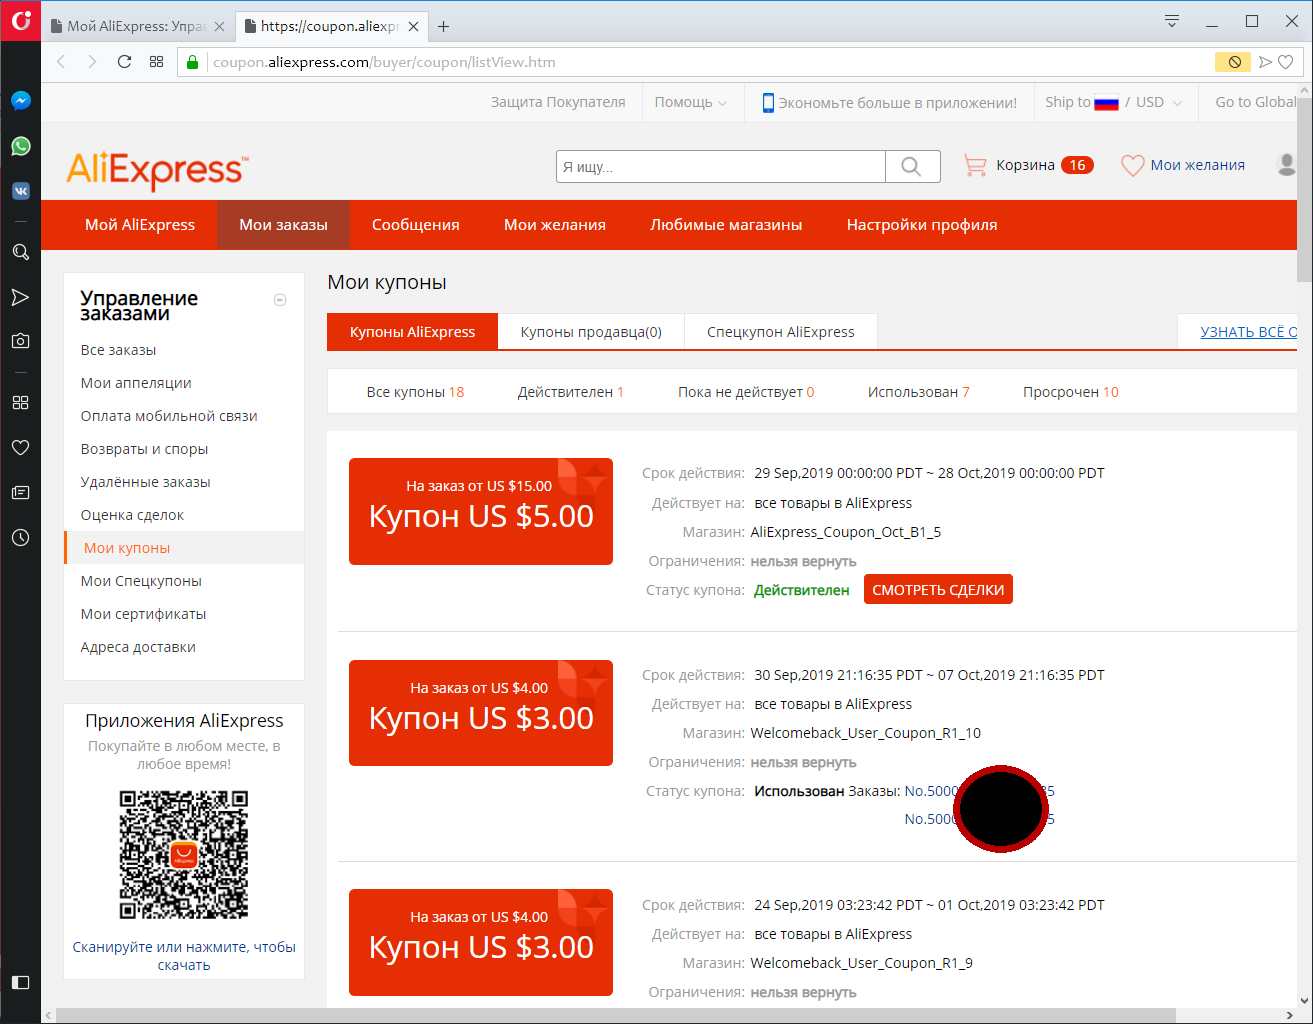1313x1024 pixels.
Task: Open Оплата мобильной связи
Action: 169,416
